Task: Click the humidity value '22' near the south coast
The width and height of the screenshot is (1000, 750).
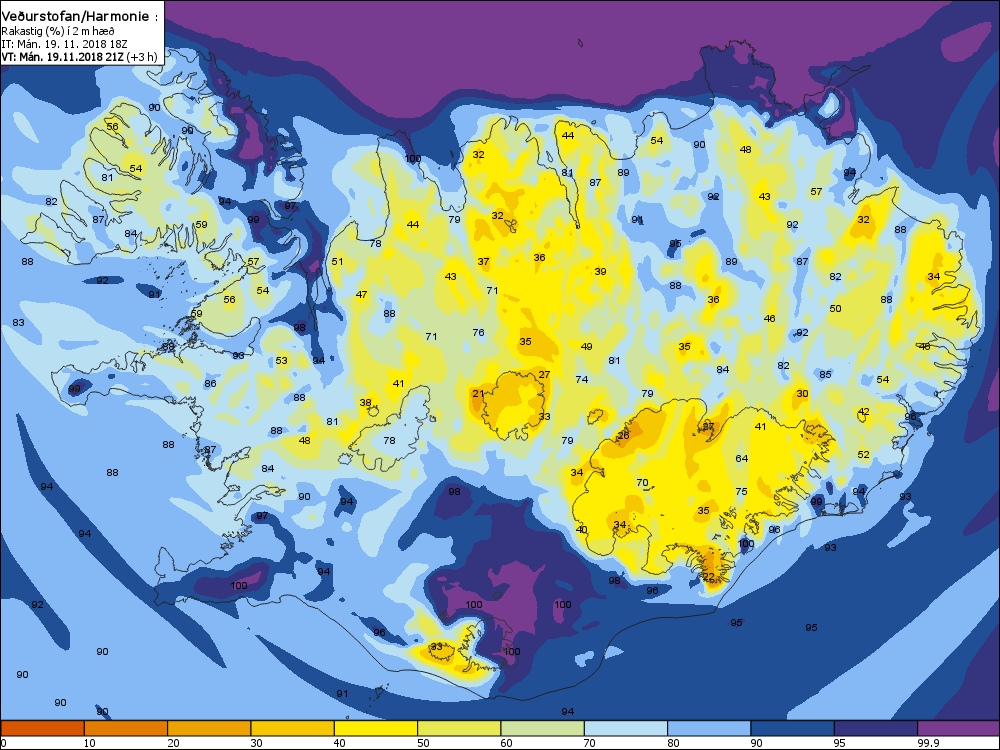Action: point(709,577)
